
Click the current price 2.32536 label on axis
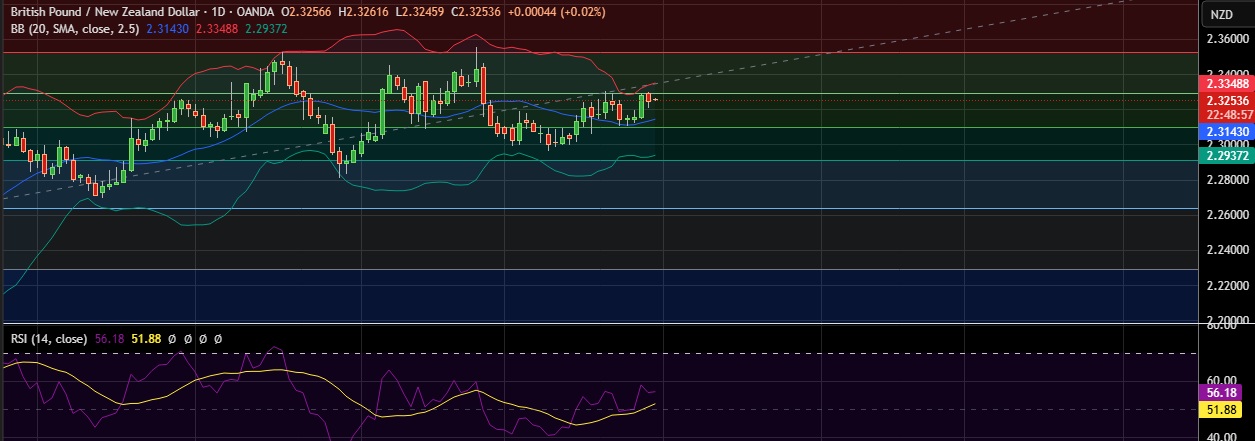click(x=1226, y=101)
